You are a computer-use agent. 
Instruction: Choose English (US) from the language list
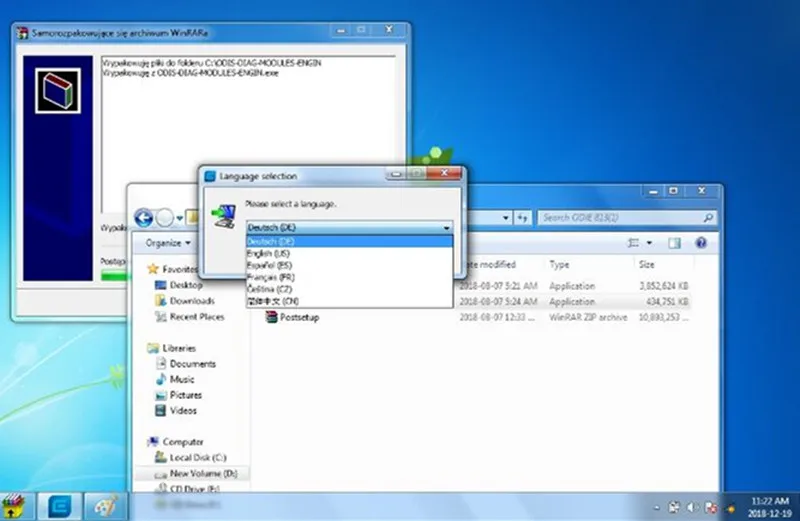point(349,253)
